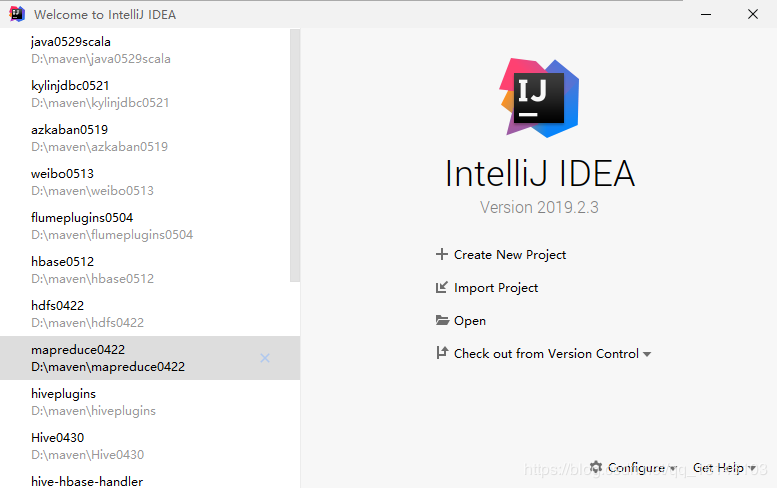Click the Create New Project link

510,255
